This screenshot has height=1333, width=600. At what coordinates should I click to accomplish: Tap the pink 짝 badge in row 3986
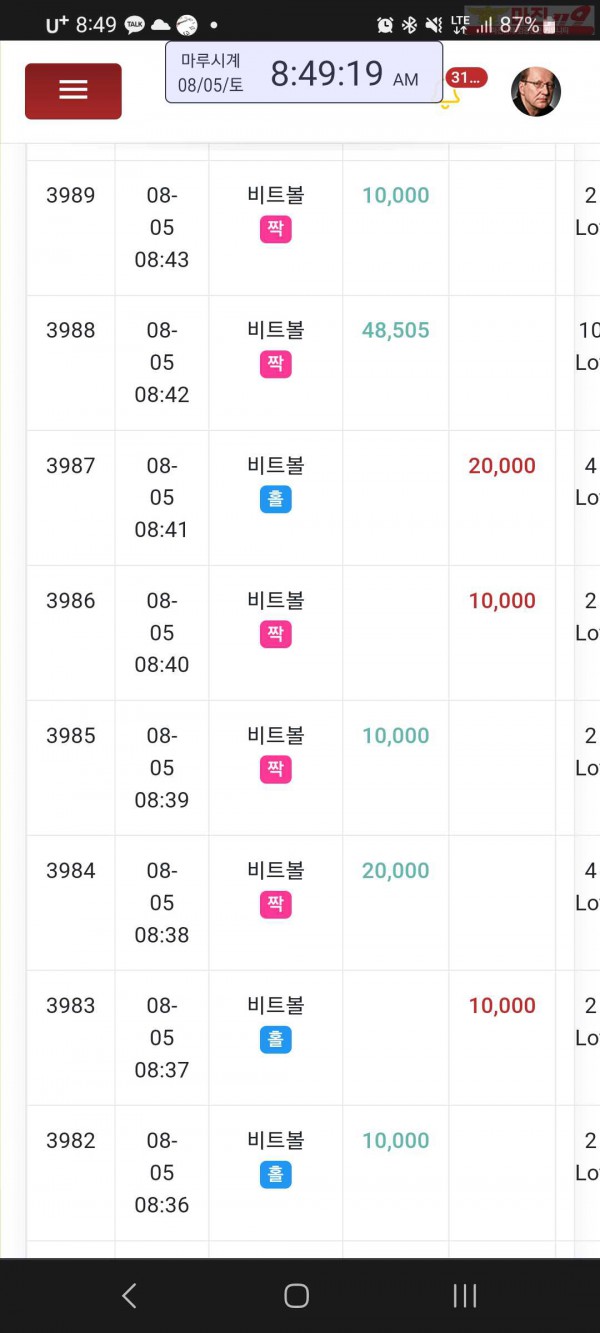tap(276, 634)
